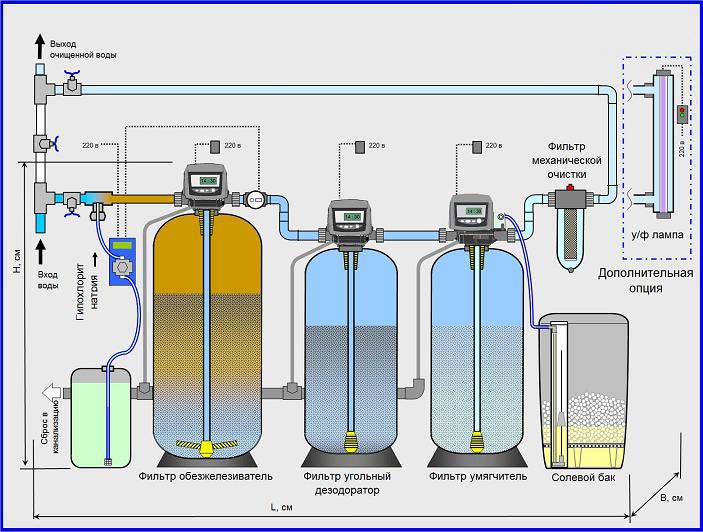
Task: Click the round water meter beside the first filter
Action: point(256,200)
